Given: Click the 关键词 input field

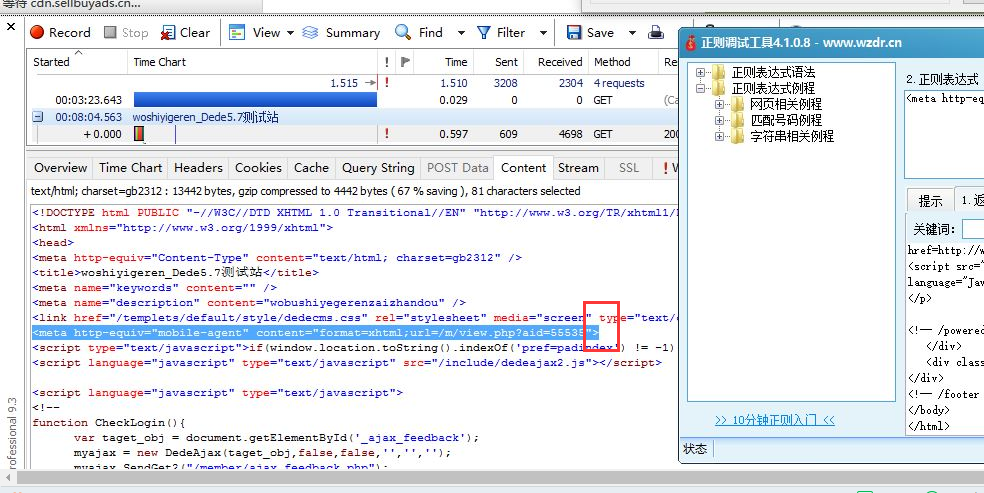Looking at the screenshot, I should [972, 230].
